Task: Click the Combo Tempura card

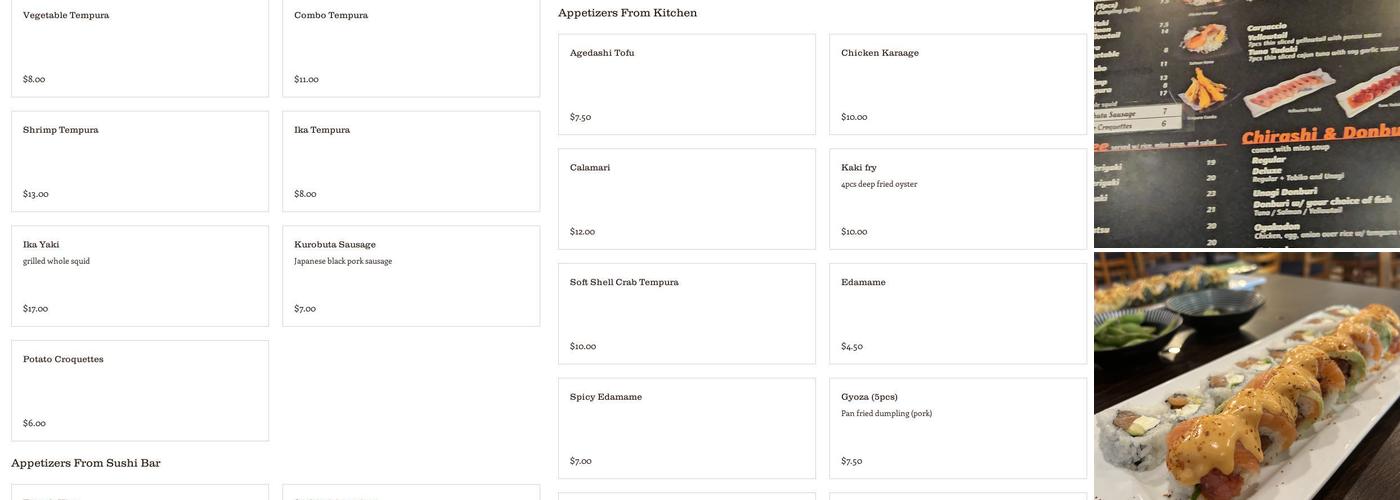Action: point(411,47)
